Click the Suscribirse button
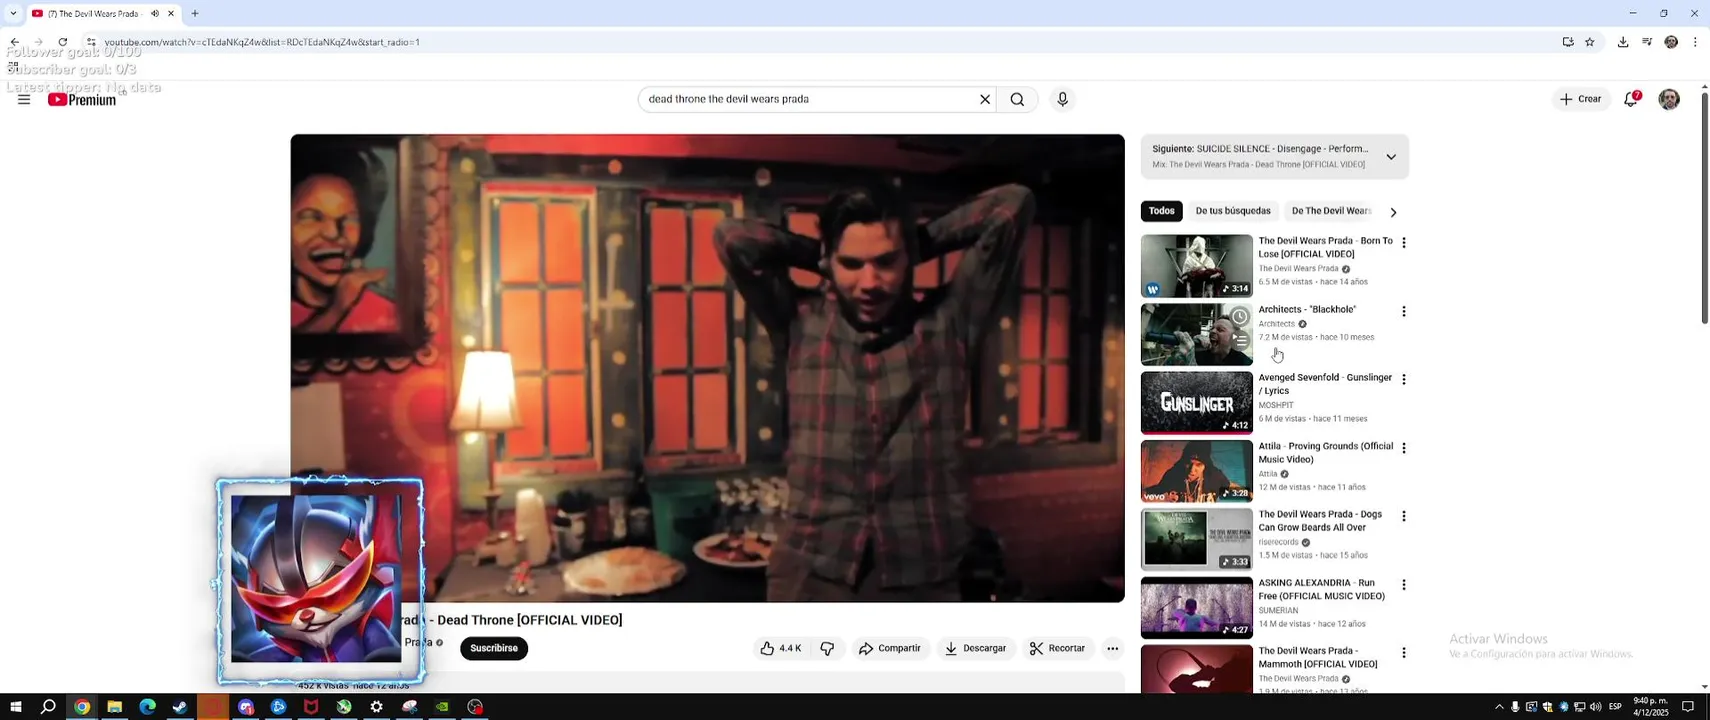The width and height of the screenshot is (1710, 720). click(494, 648)
